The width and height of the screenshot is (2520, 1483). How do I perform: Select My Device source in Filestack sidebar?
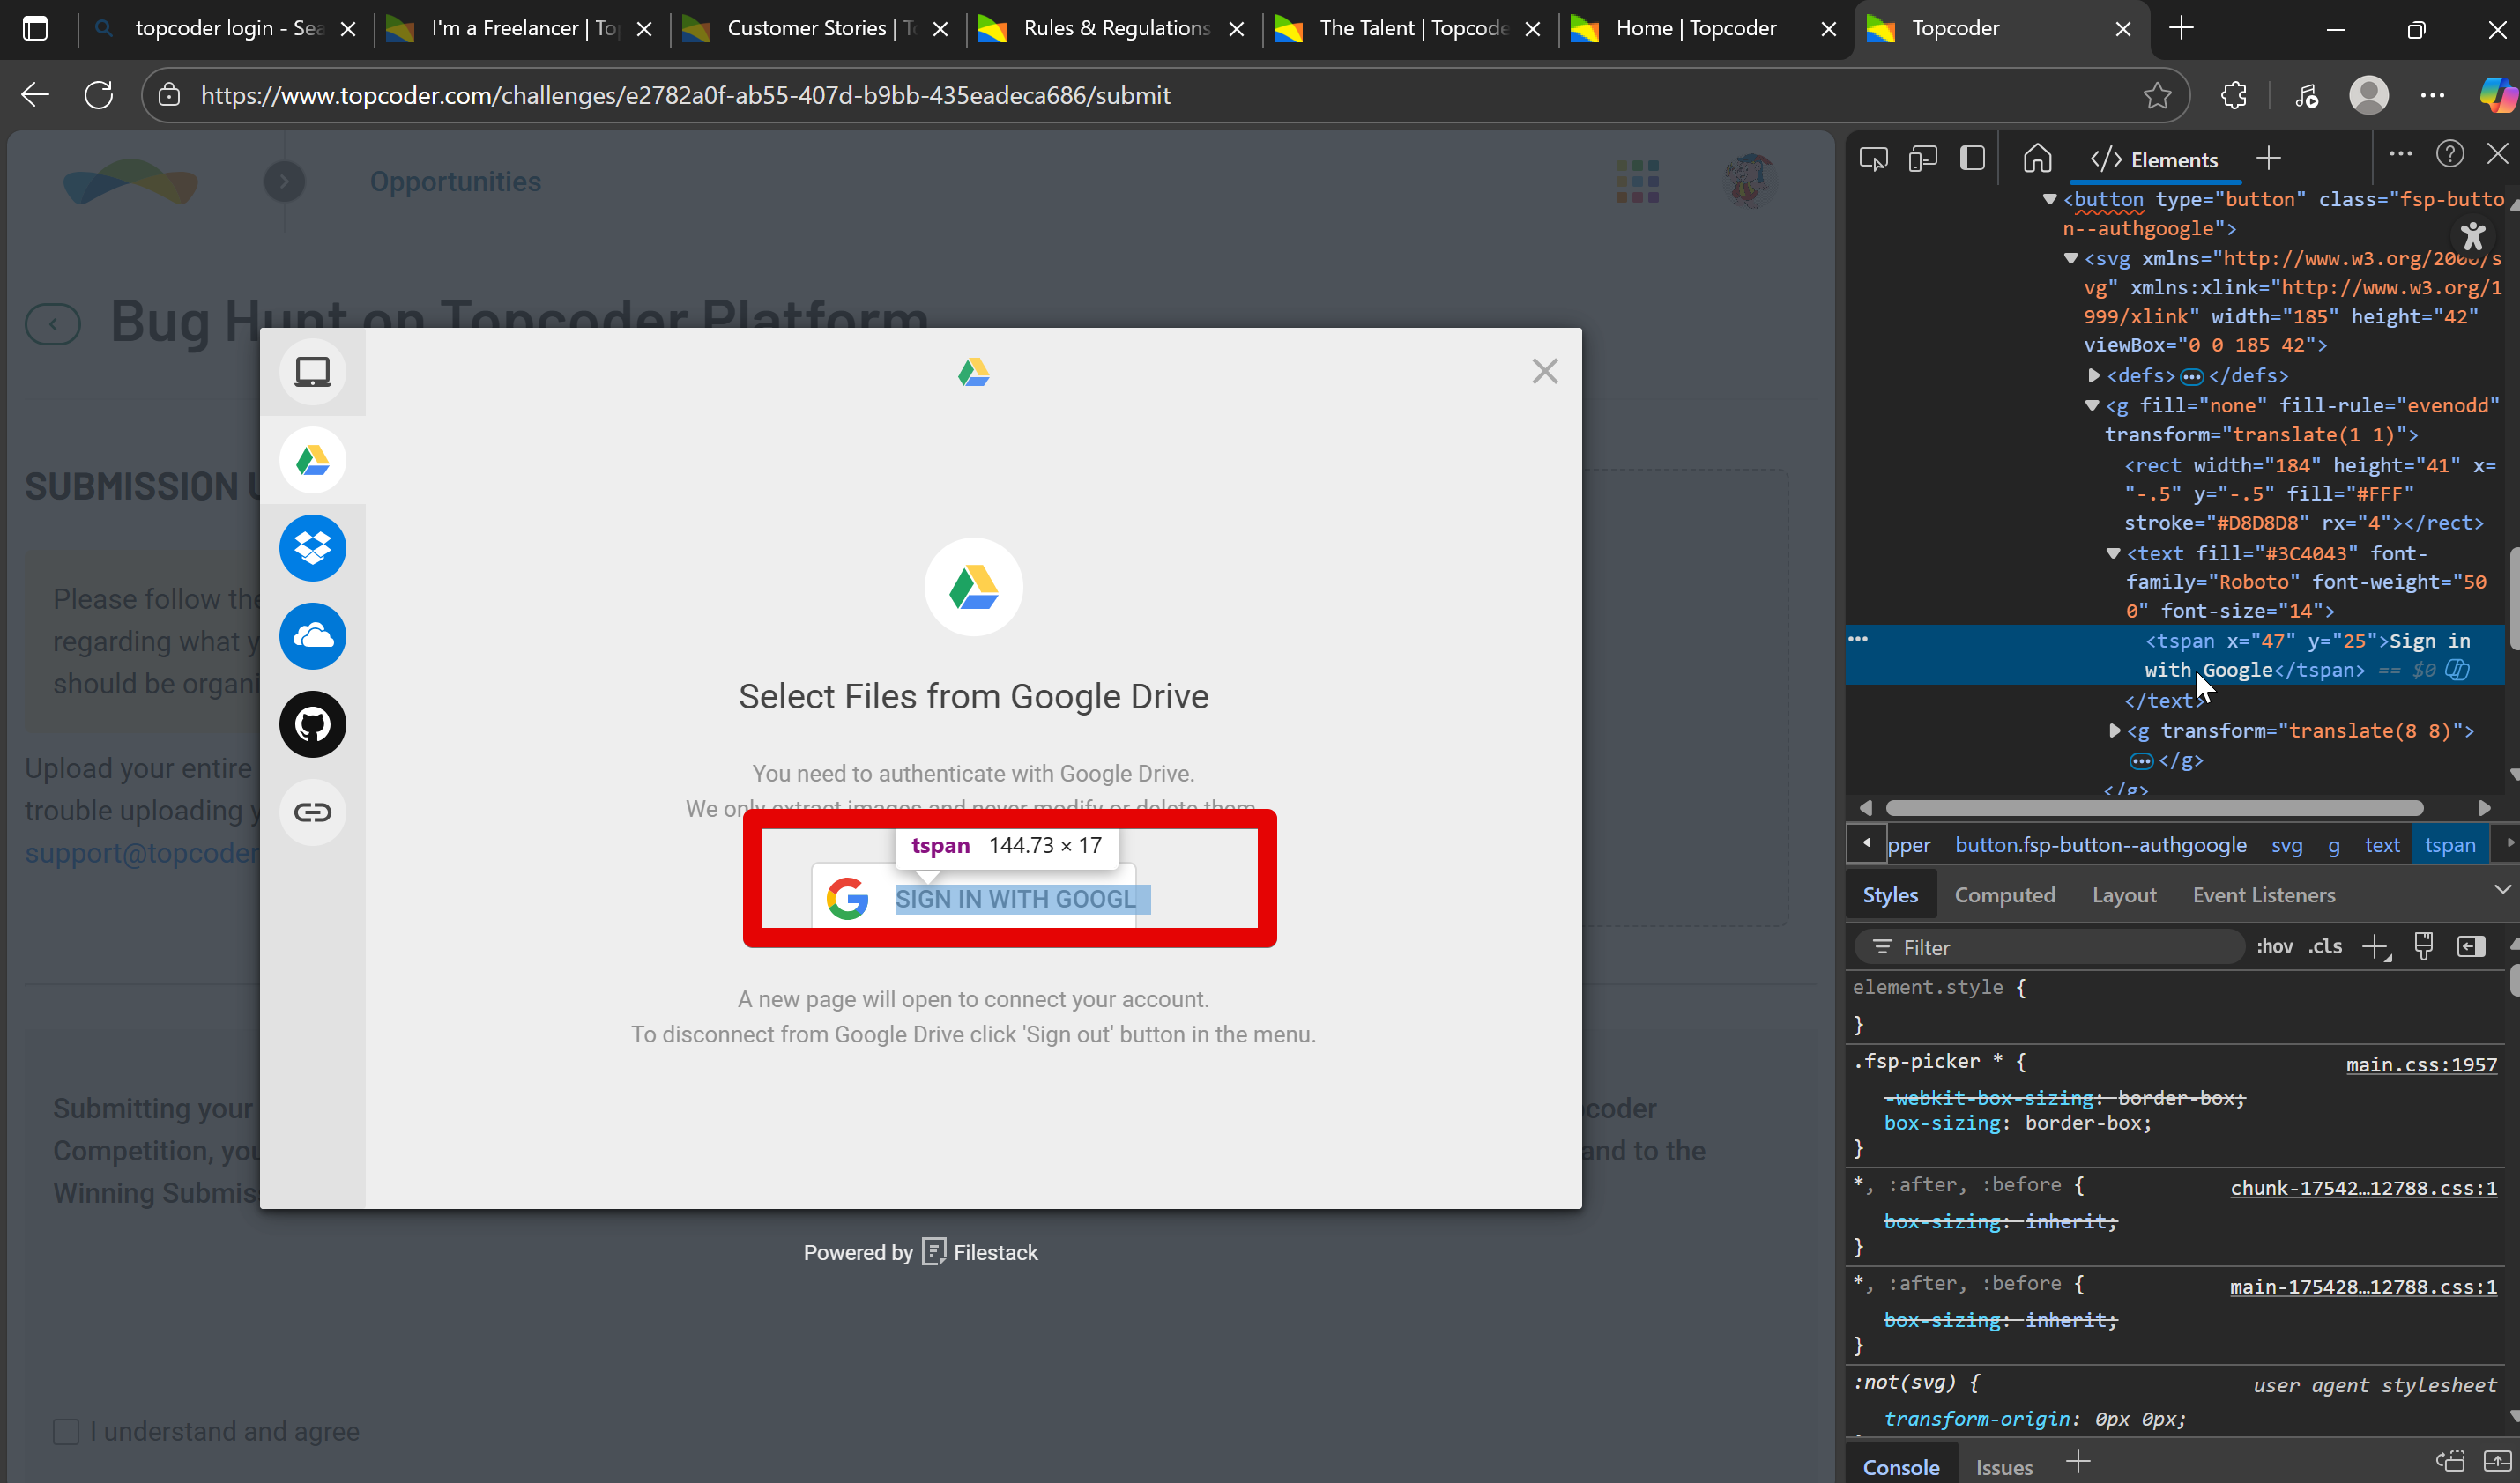click(x=312, y=372)
